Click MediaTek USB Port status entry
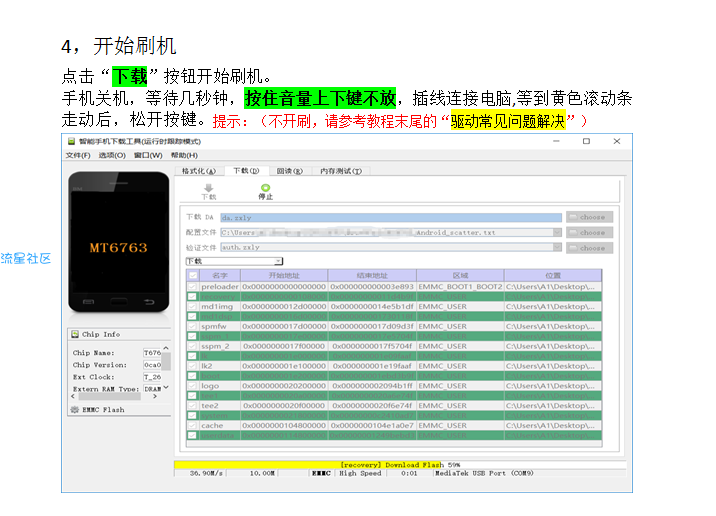The width and height of the screenshot is (716, 516). point(484,474)
